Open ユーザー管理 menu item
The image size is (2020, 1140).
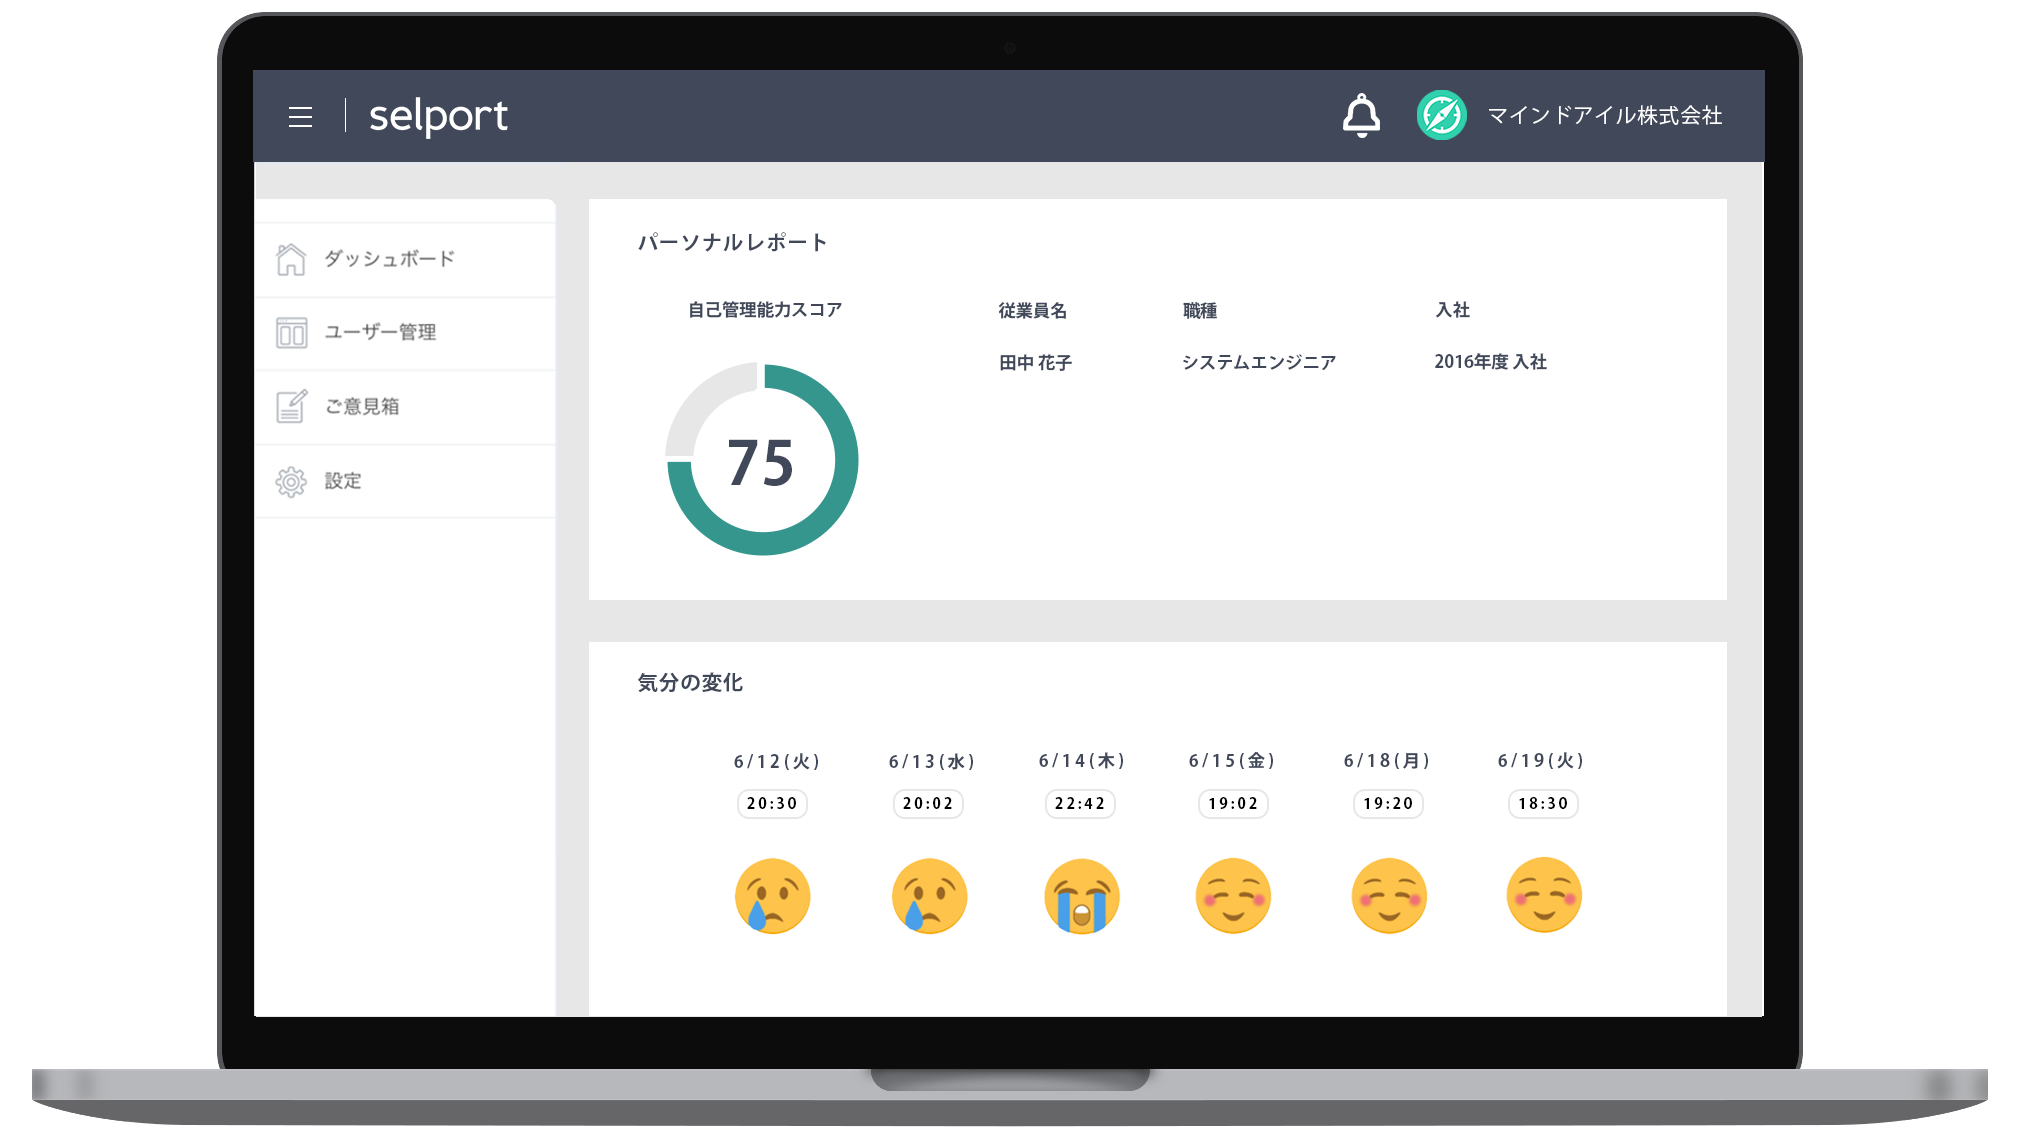click(405, 333)
